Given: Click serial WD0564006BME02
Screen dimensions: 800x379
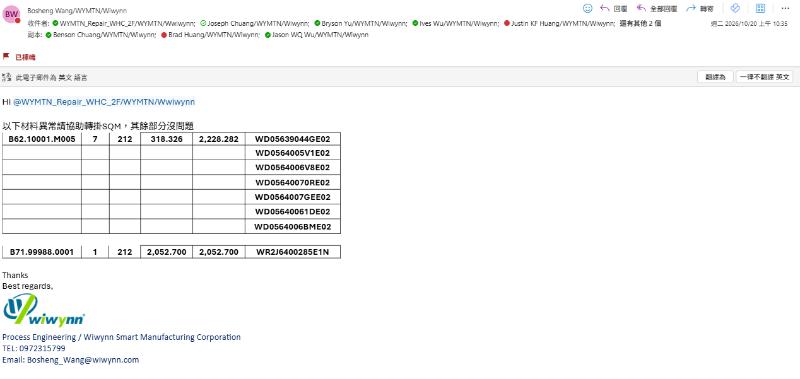Looking at the screenshot, I should (293, 227).
